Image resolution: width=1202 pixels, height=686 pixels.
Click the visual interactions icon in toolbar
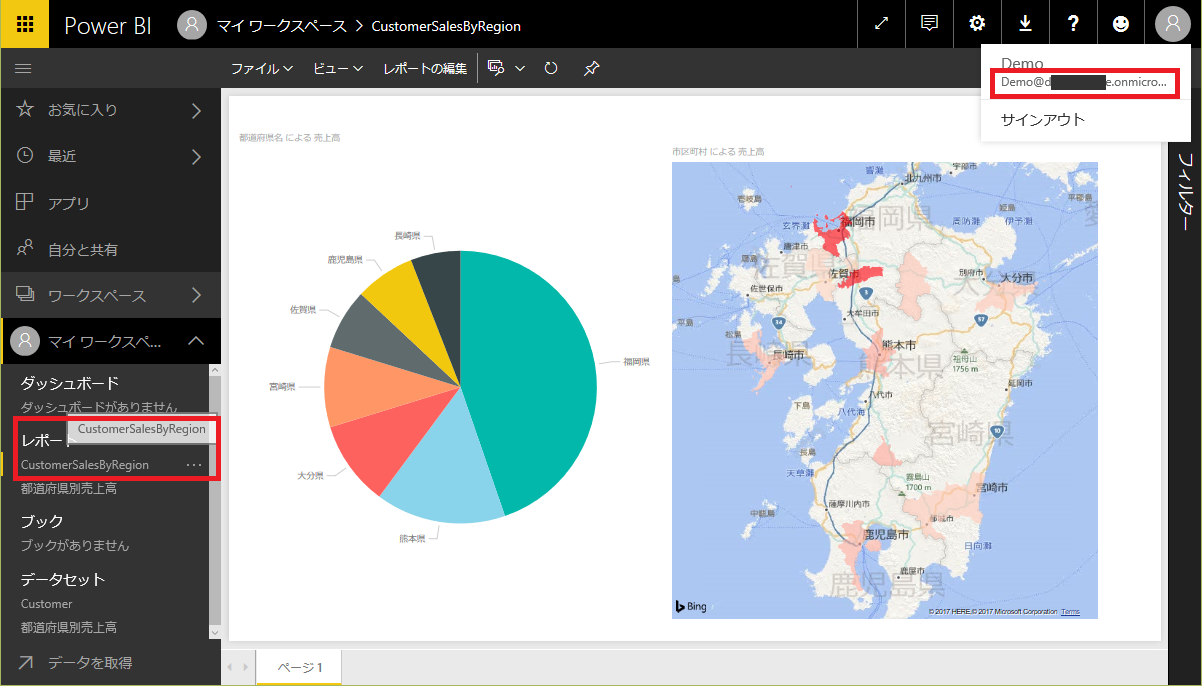click(x=497, y=68)
